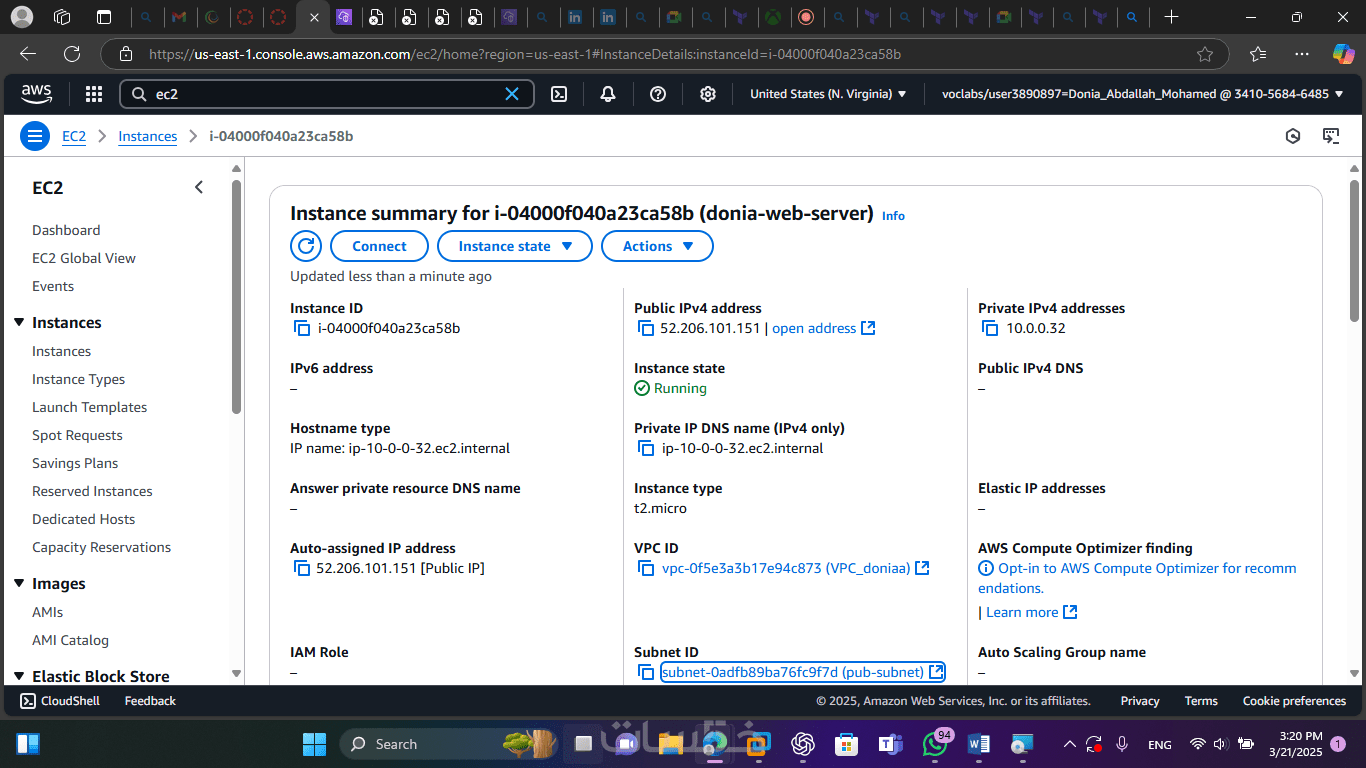The width and height of the screenshot is (1366, 768).
Task: Select Instance Types in sidebar
Action: 79,379
